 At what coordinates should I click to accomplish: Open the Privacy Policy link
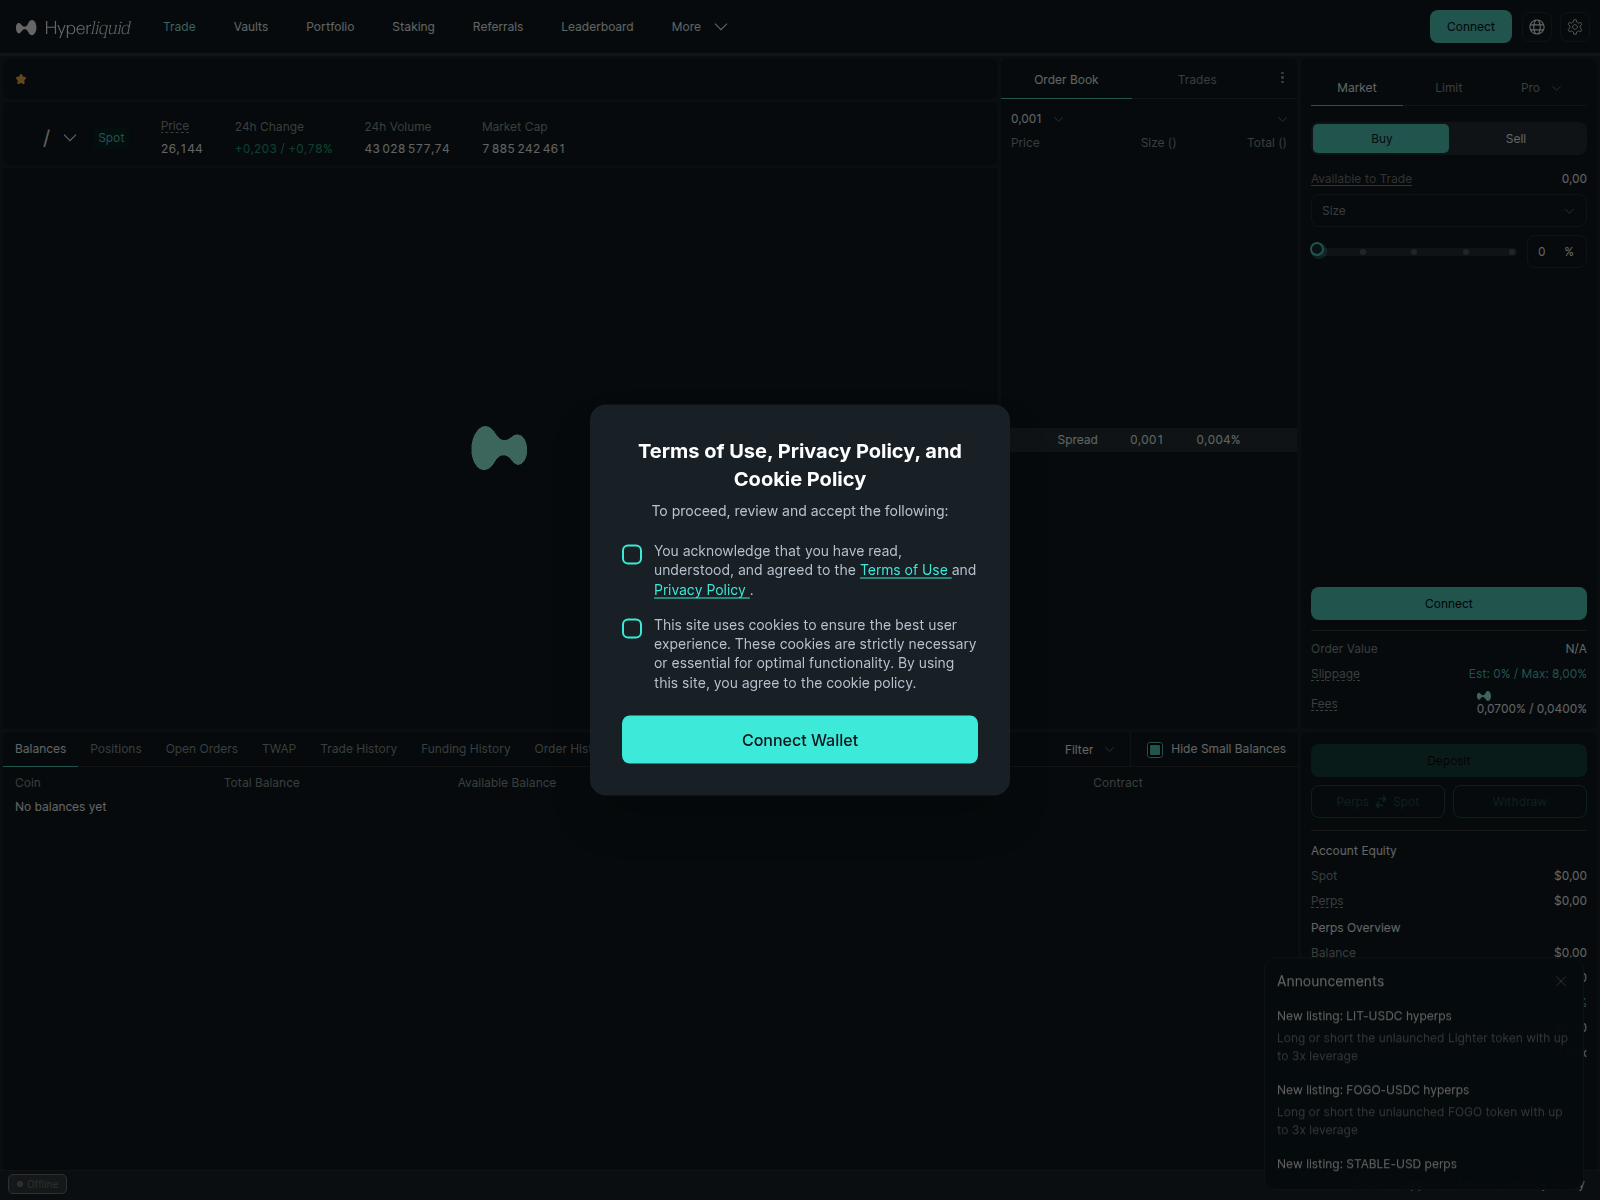[x=700, y=590]
